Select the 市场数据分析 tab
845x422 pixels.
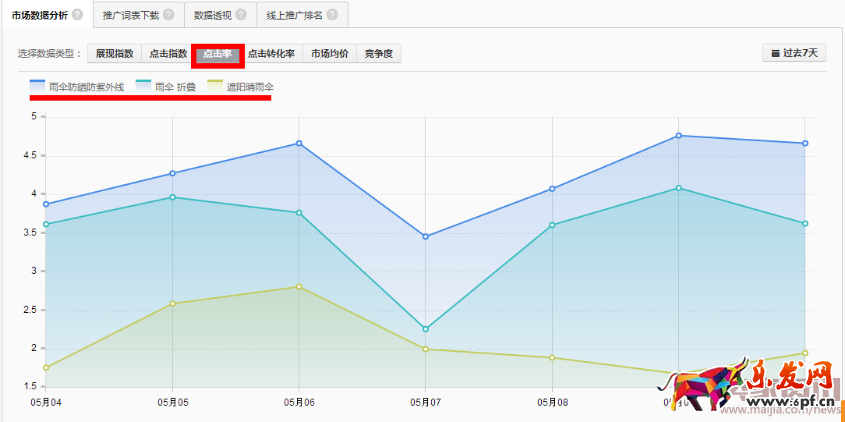click(x=40, y=15)
